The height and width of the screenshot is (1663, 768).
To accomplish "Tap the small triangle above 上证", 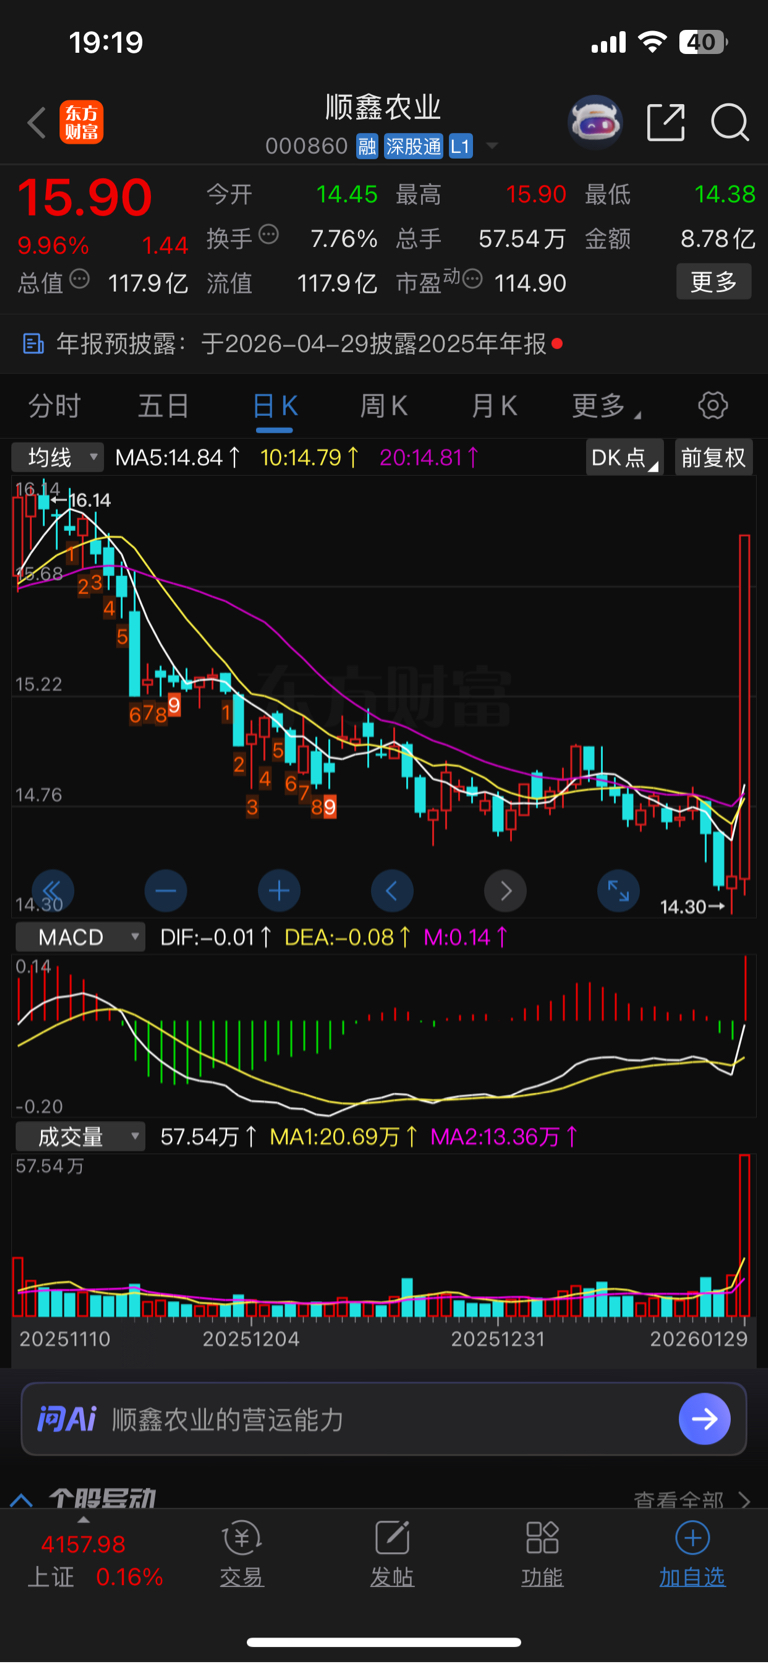I will (83, 1519).
